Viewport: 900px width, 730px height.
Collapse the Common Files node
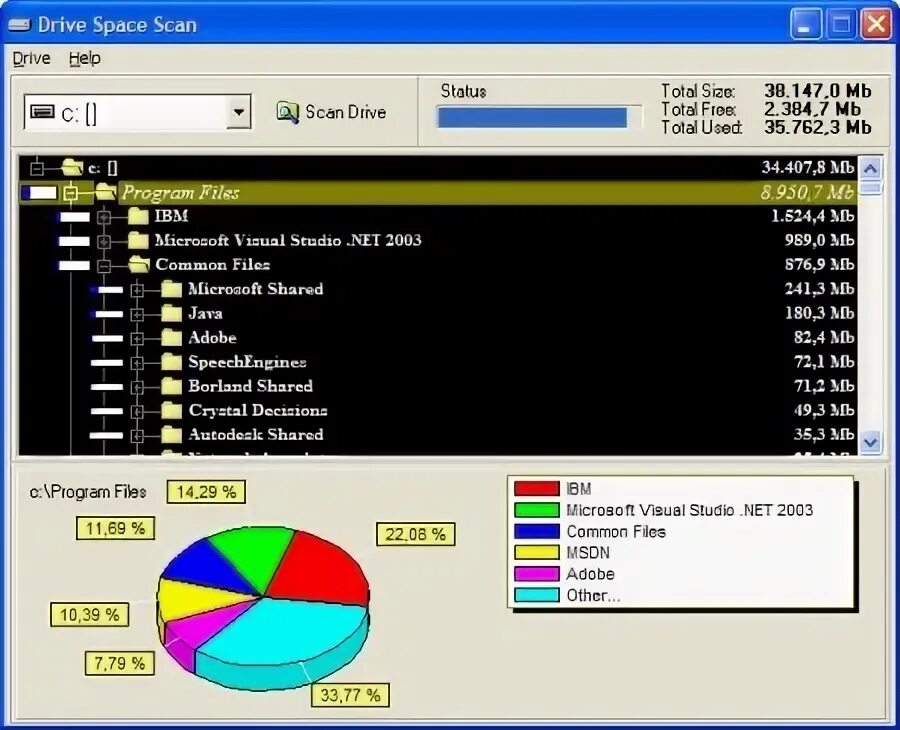(x=104, y=265)
